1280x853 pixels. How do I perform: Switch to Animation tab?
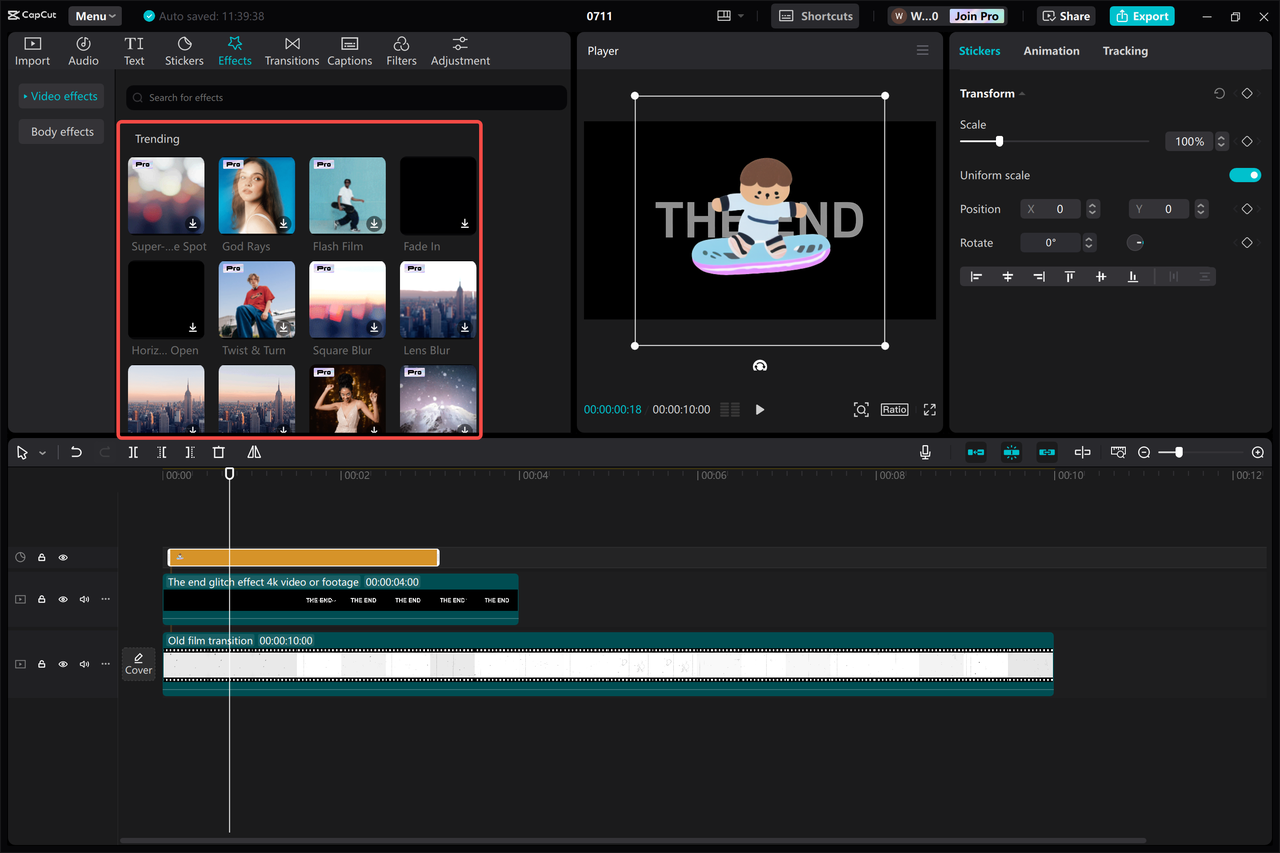point(1051,51)
